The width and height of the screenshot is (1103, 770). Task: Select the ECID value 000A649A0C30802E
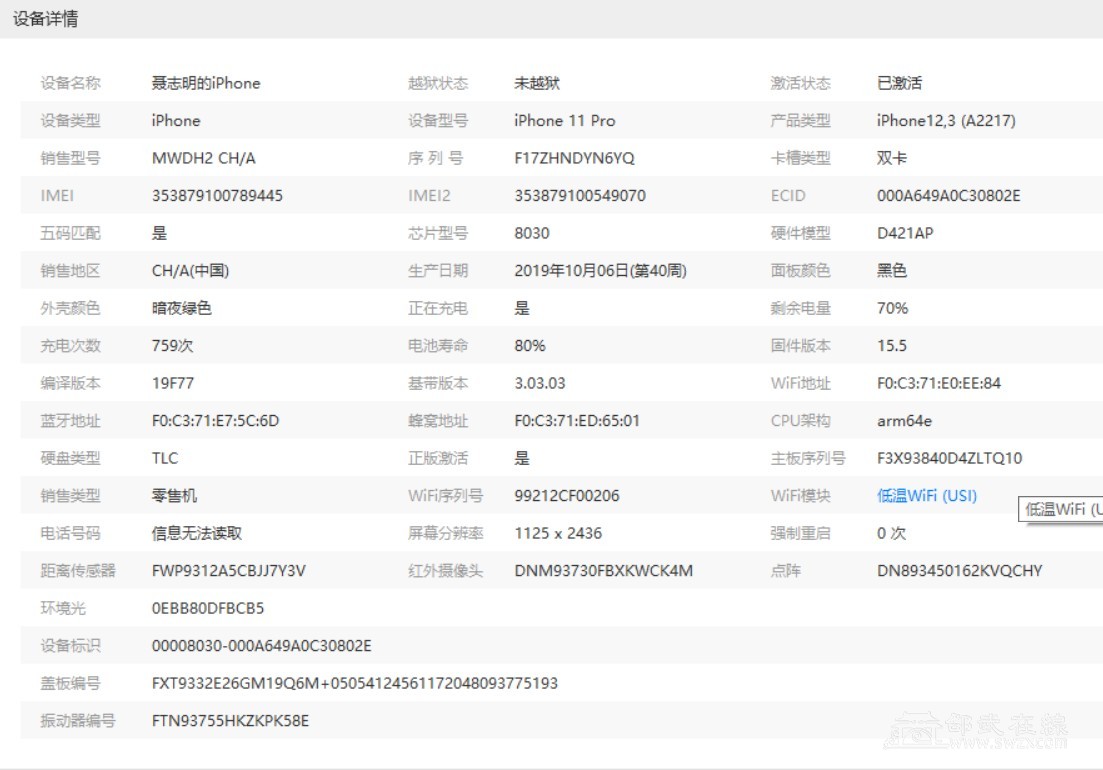(x=948, y=196)
